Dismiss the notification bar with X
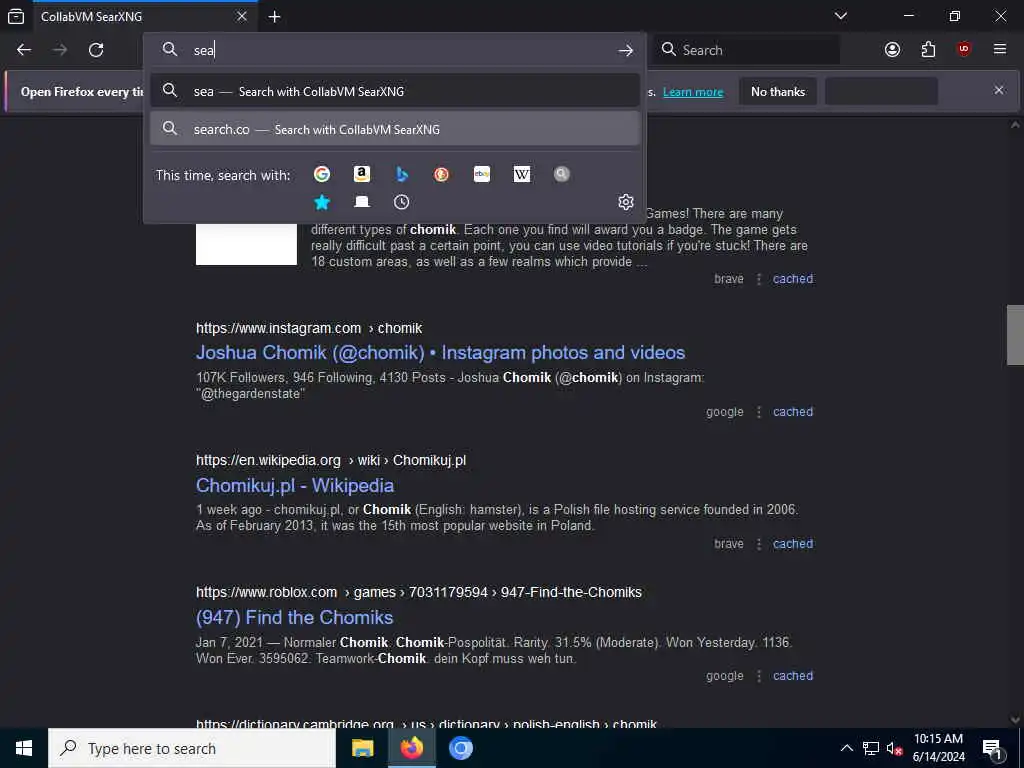 click(x=999, y=90)
